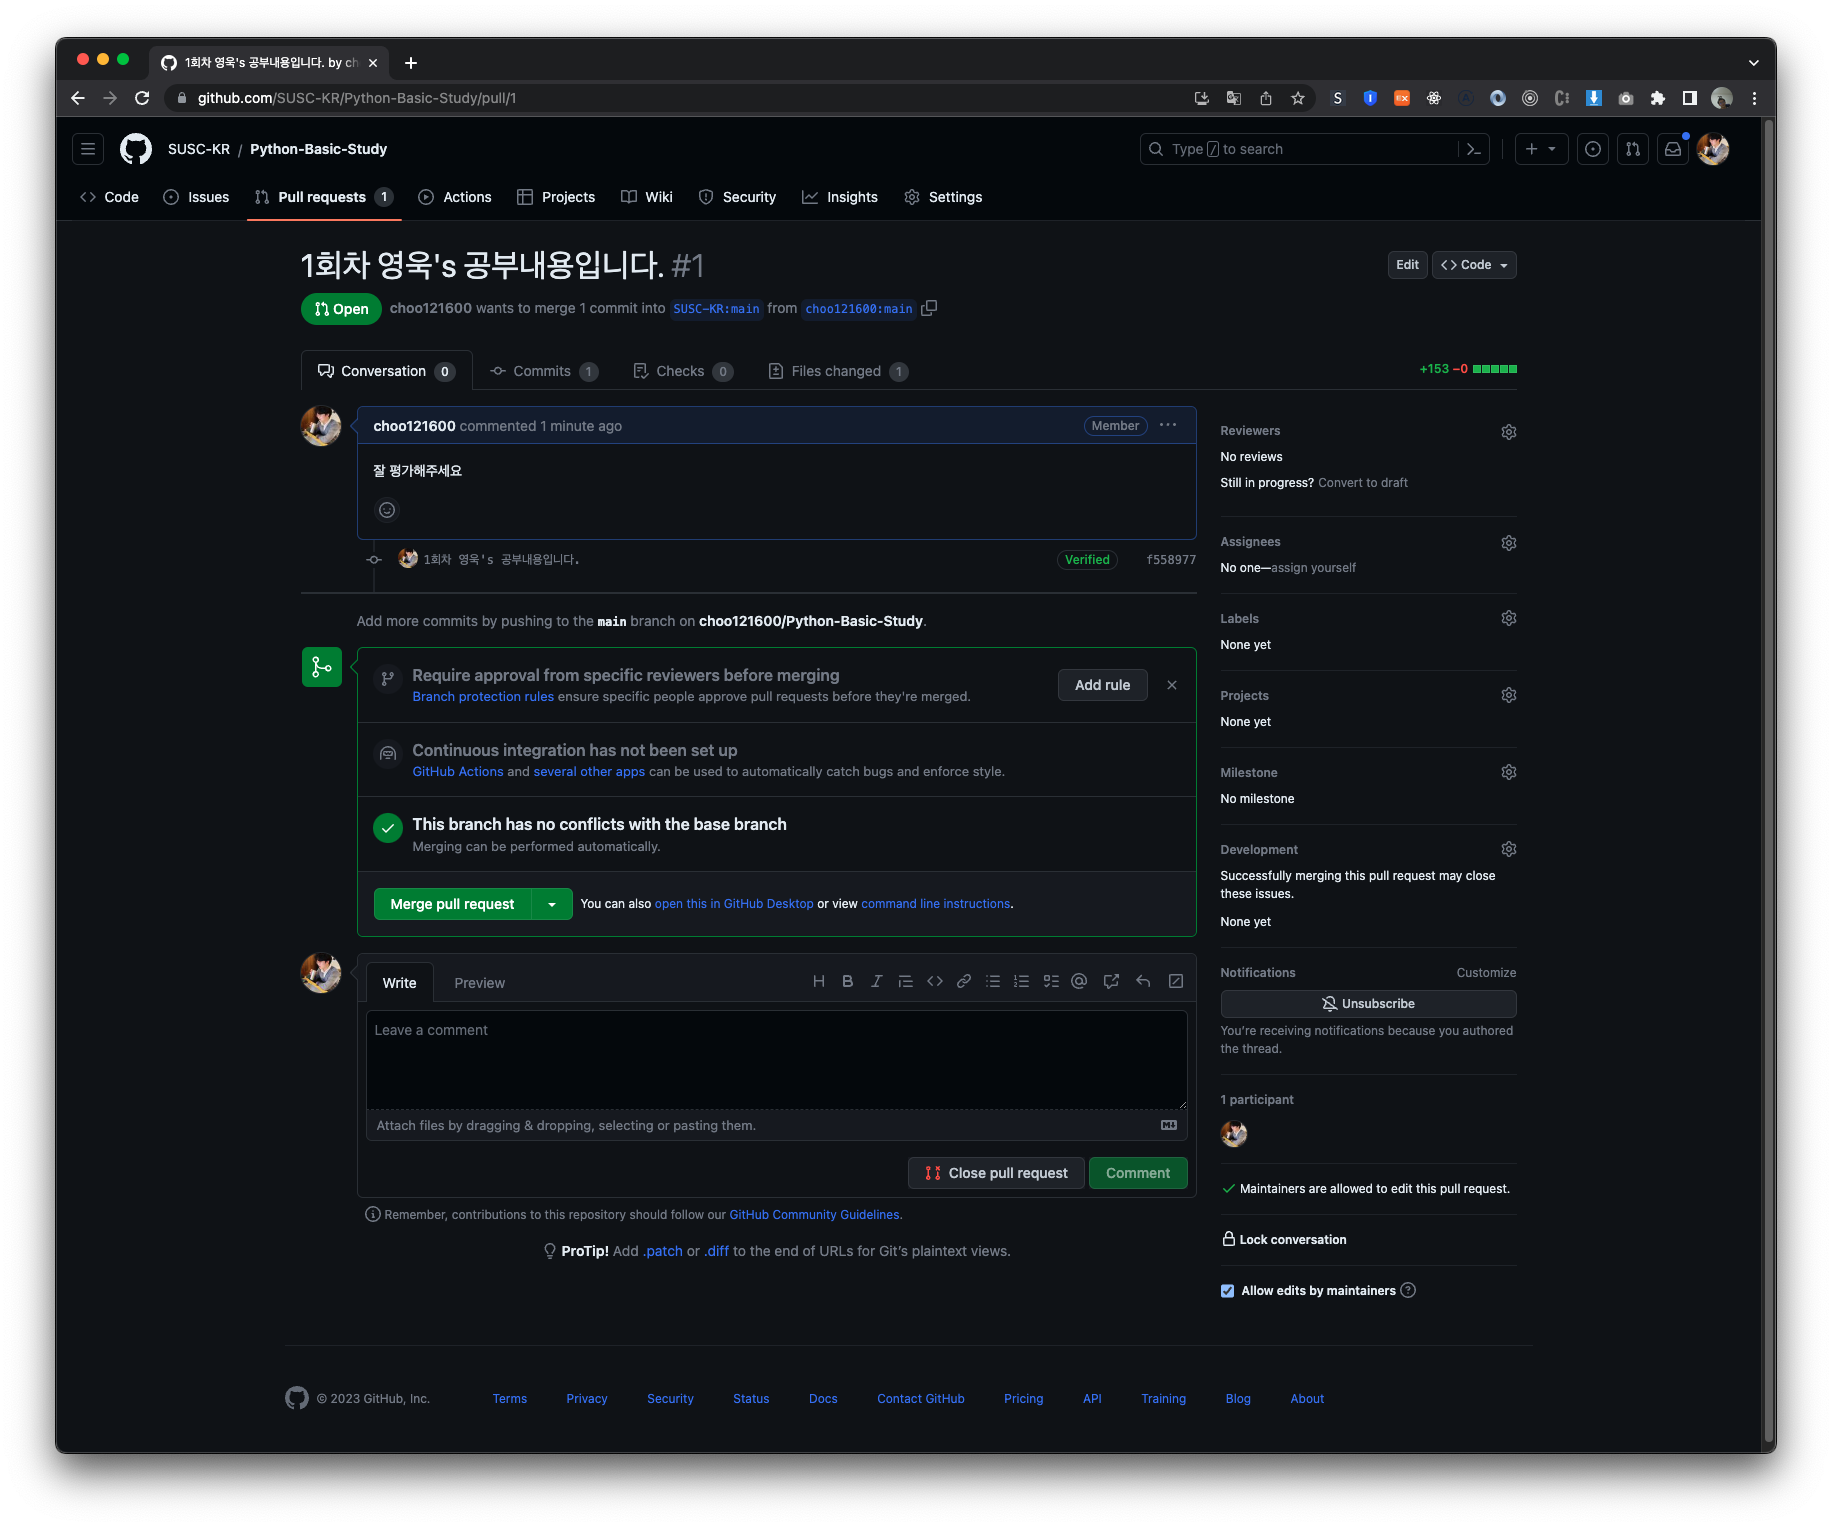This screenshot has width=1832, height=1527.
Task: Add an emoji reaction to choo121600's comment
Action: (x=386, y=510)
